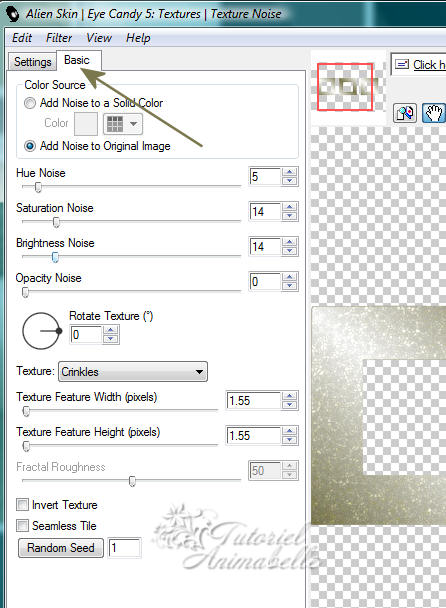
Task: Click the color grid palette icon
Action: (x=115, y=124)
